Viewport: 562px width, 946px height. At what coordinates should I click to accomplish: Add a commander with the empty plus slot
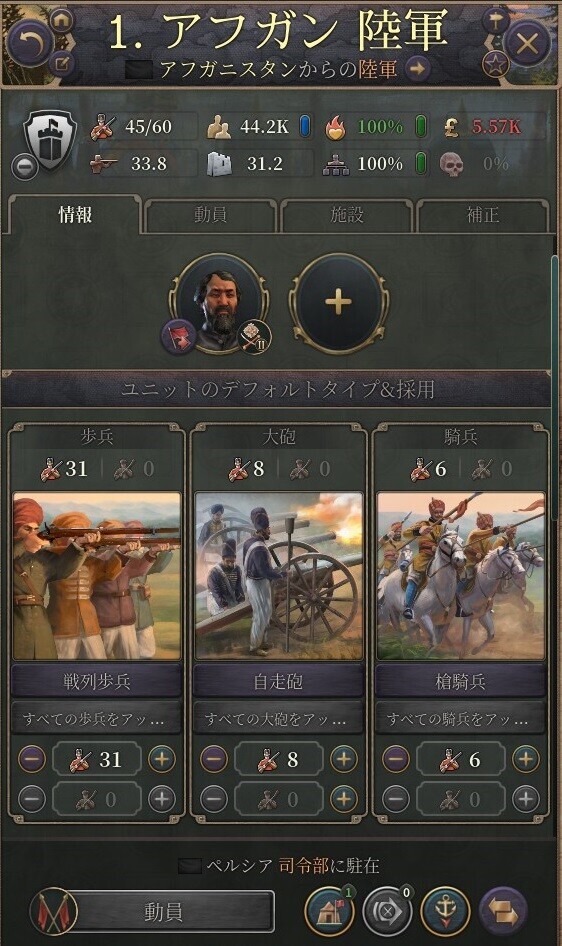339,302
